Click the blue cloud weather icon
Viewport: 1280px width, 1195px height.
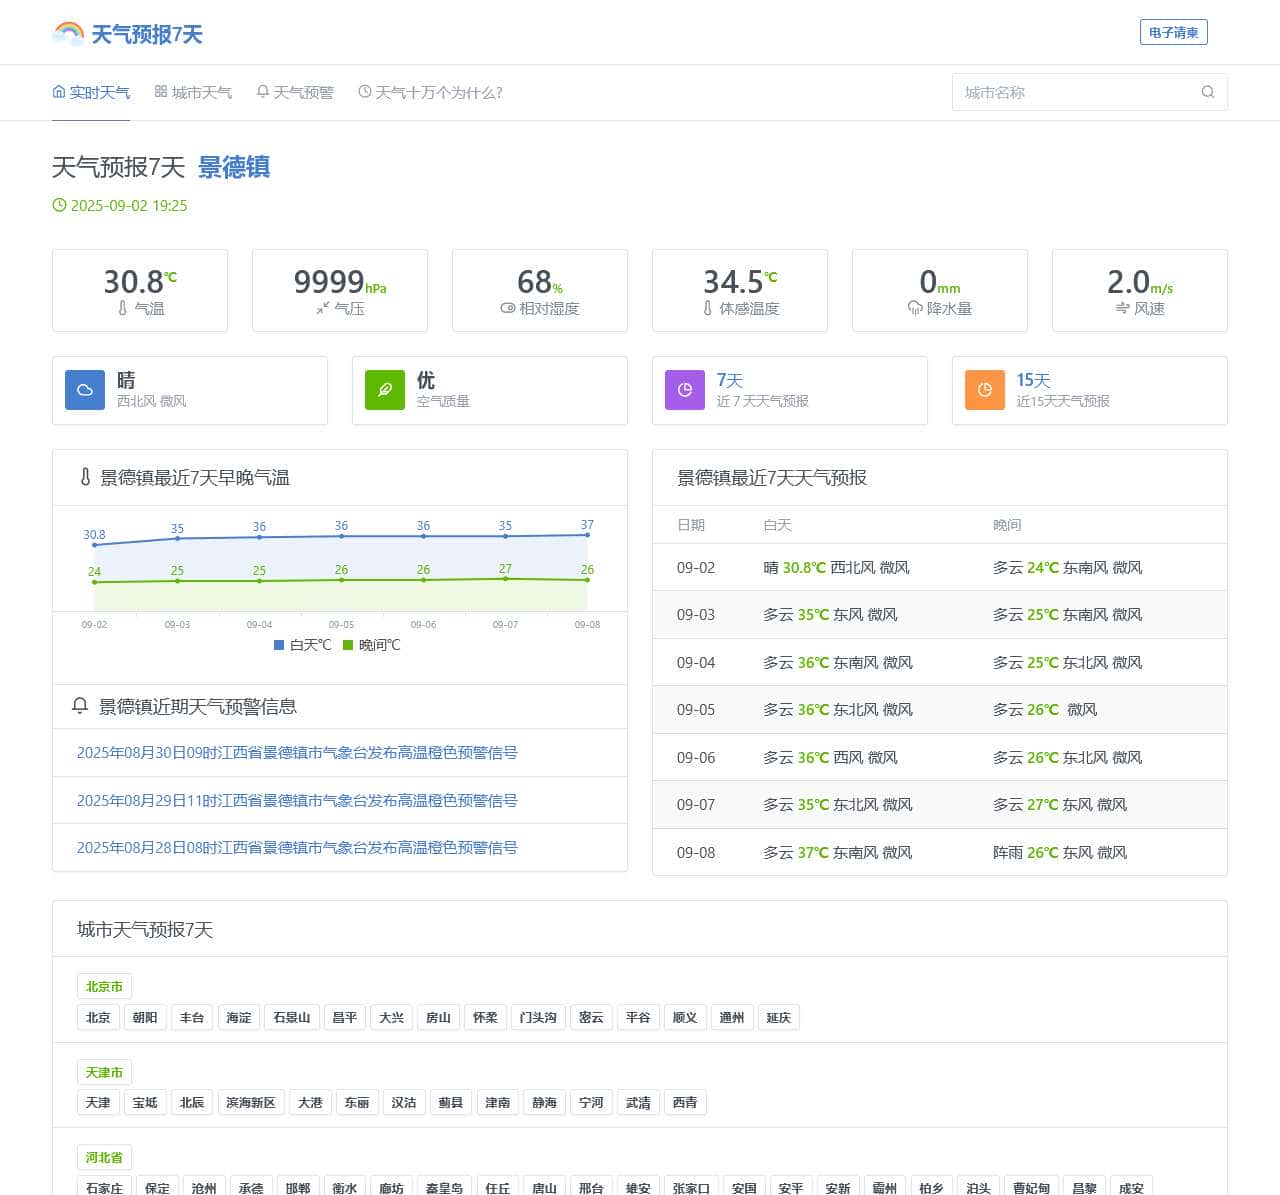pos(85,390)
